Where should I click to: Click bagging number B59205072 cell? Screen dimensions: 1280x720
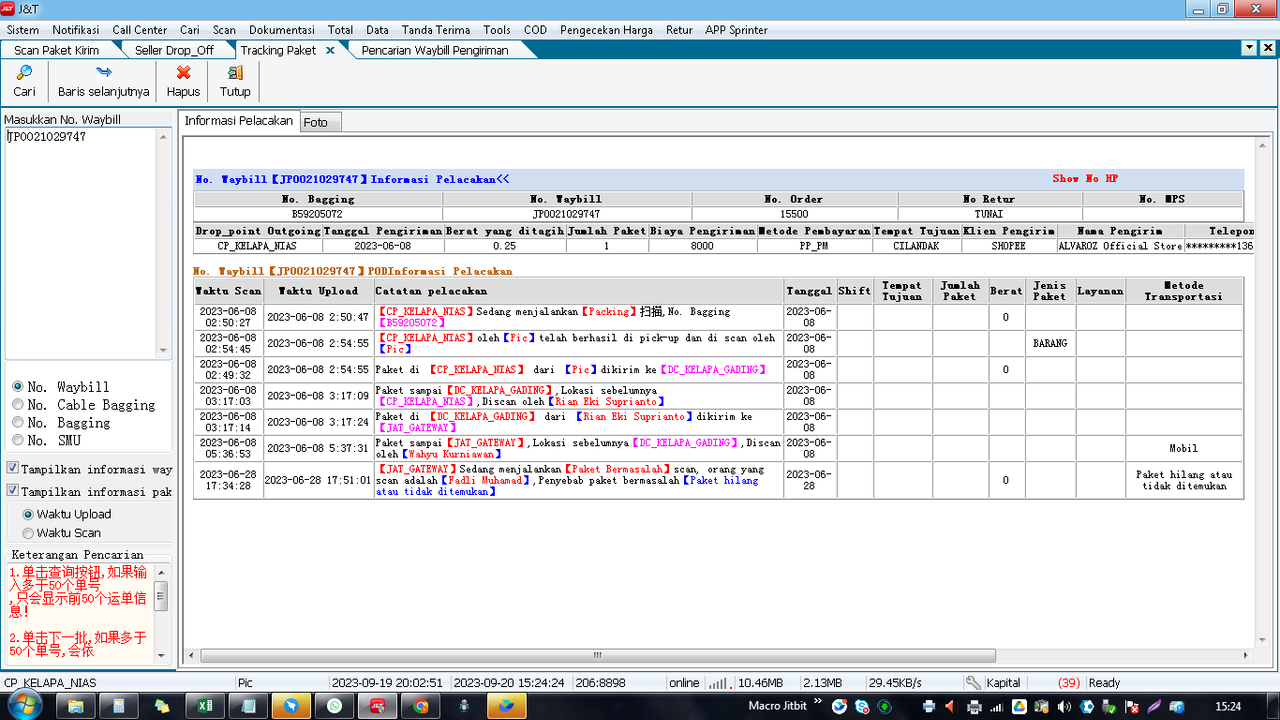point(317,214)
